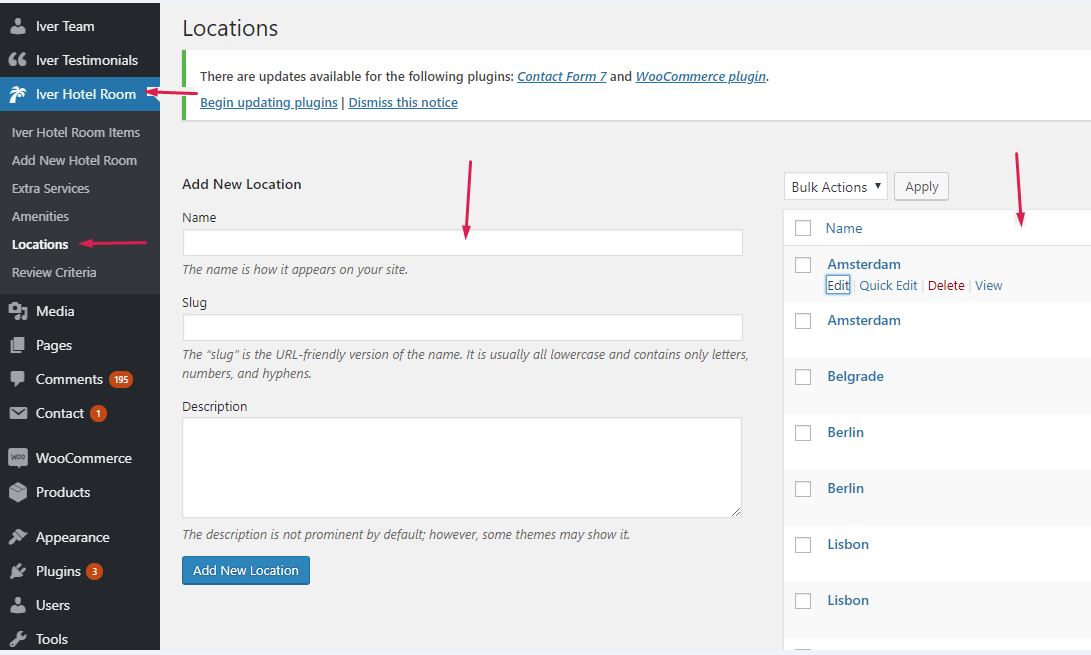Click the Iver Testimonials quote icon
1091x655 pixels.
tap(18, 60)
